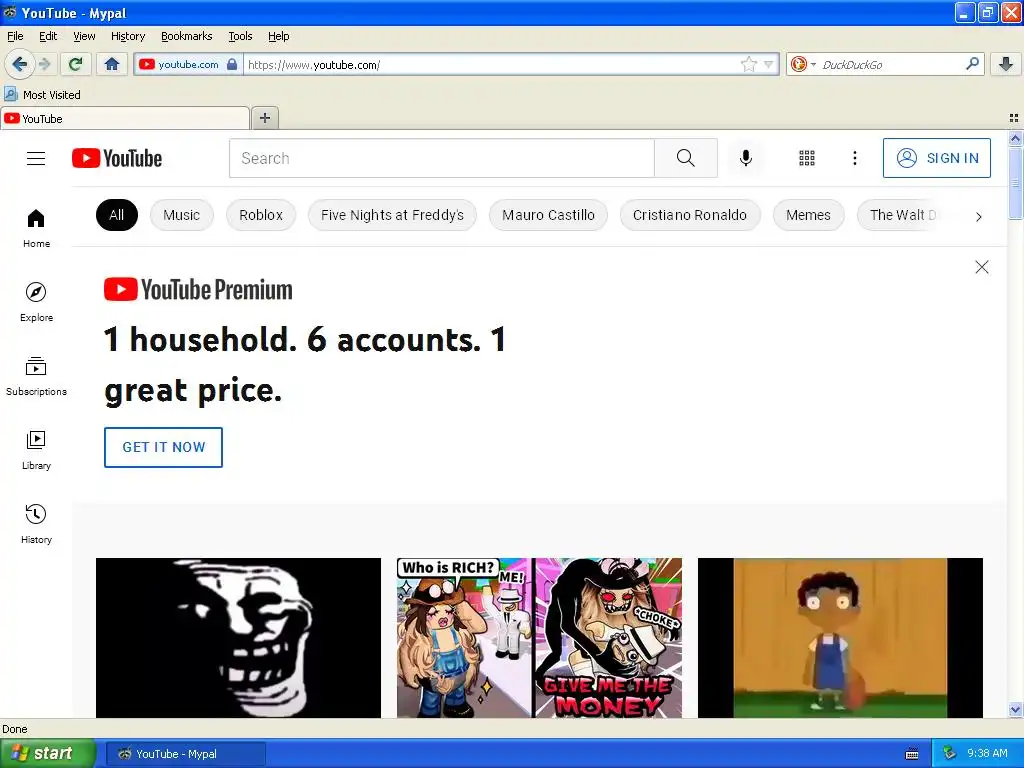Open the Who is RICH video thumbnail
This screenshot has width=1024, height=768.
(x=539, y=637)
